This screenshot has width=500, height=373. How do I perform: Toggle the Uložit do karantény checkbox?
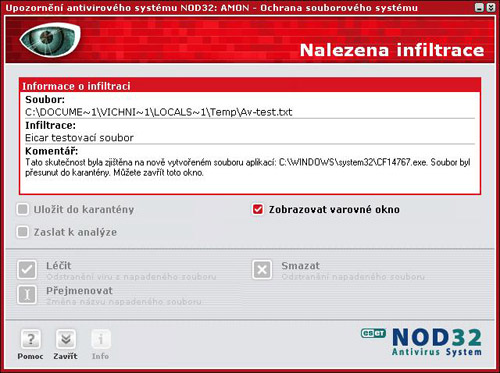(x=23, y=210)
